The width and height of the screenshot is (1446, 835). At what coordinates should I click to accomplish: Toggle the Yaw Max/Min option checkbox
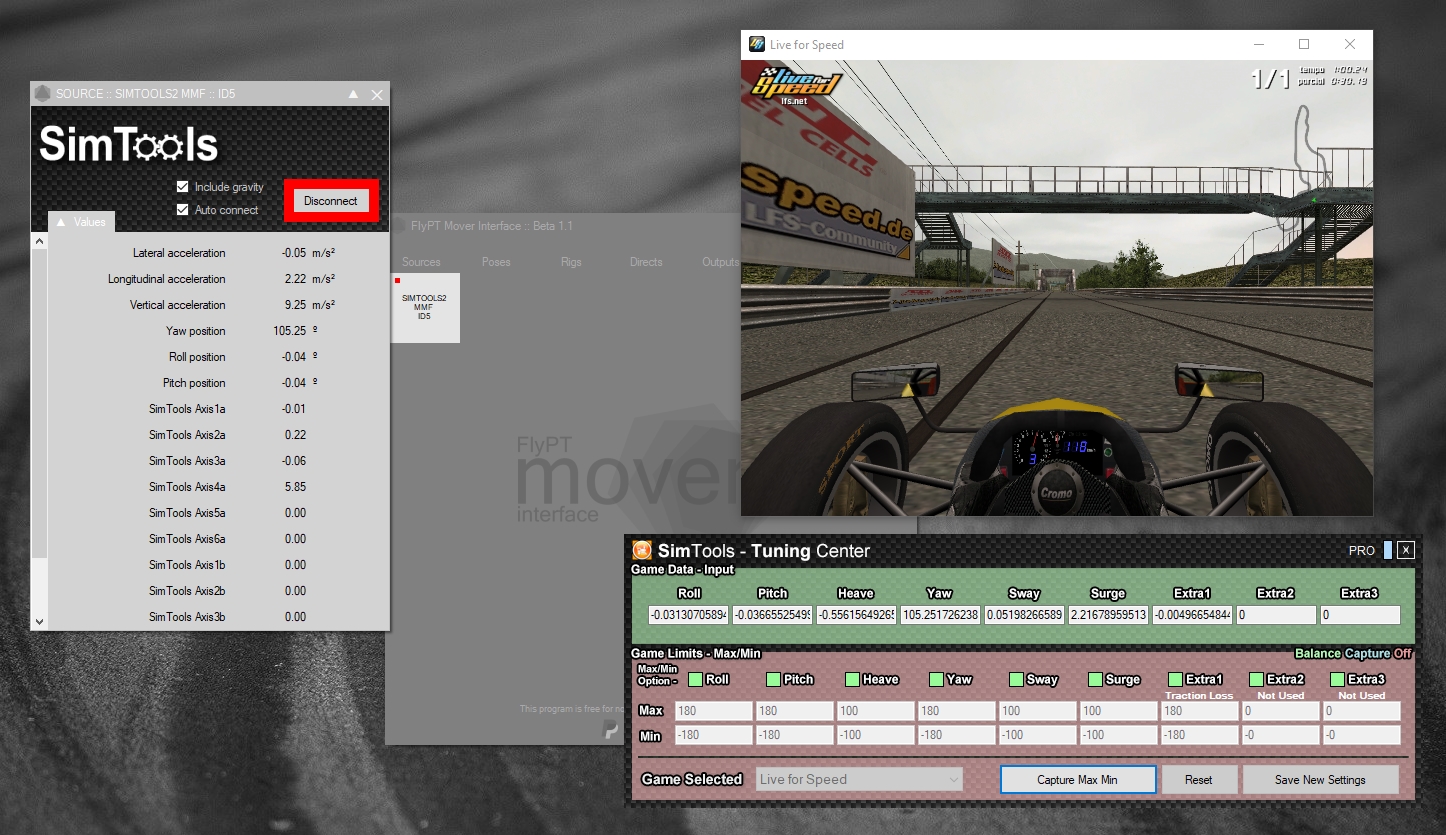(x=936, y=679)
